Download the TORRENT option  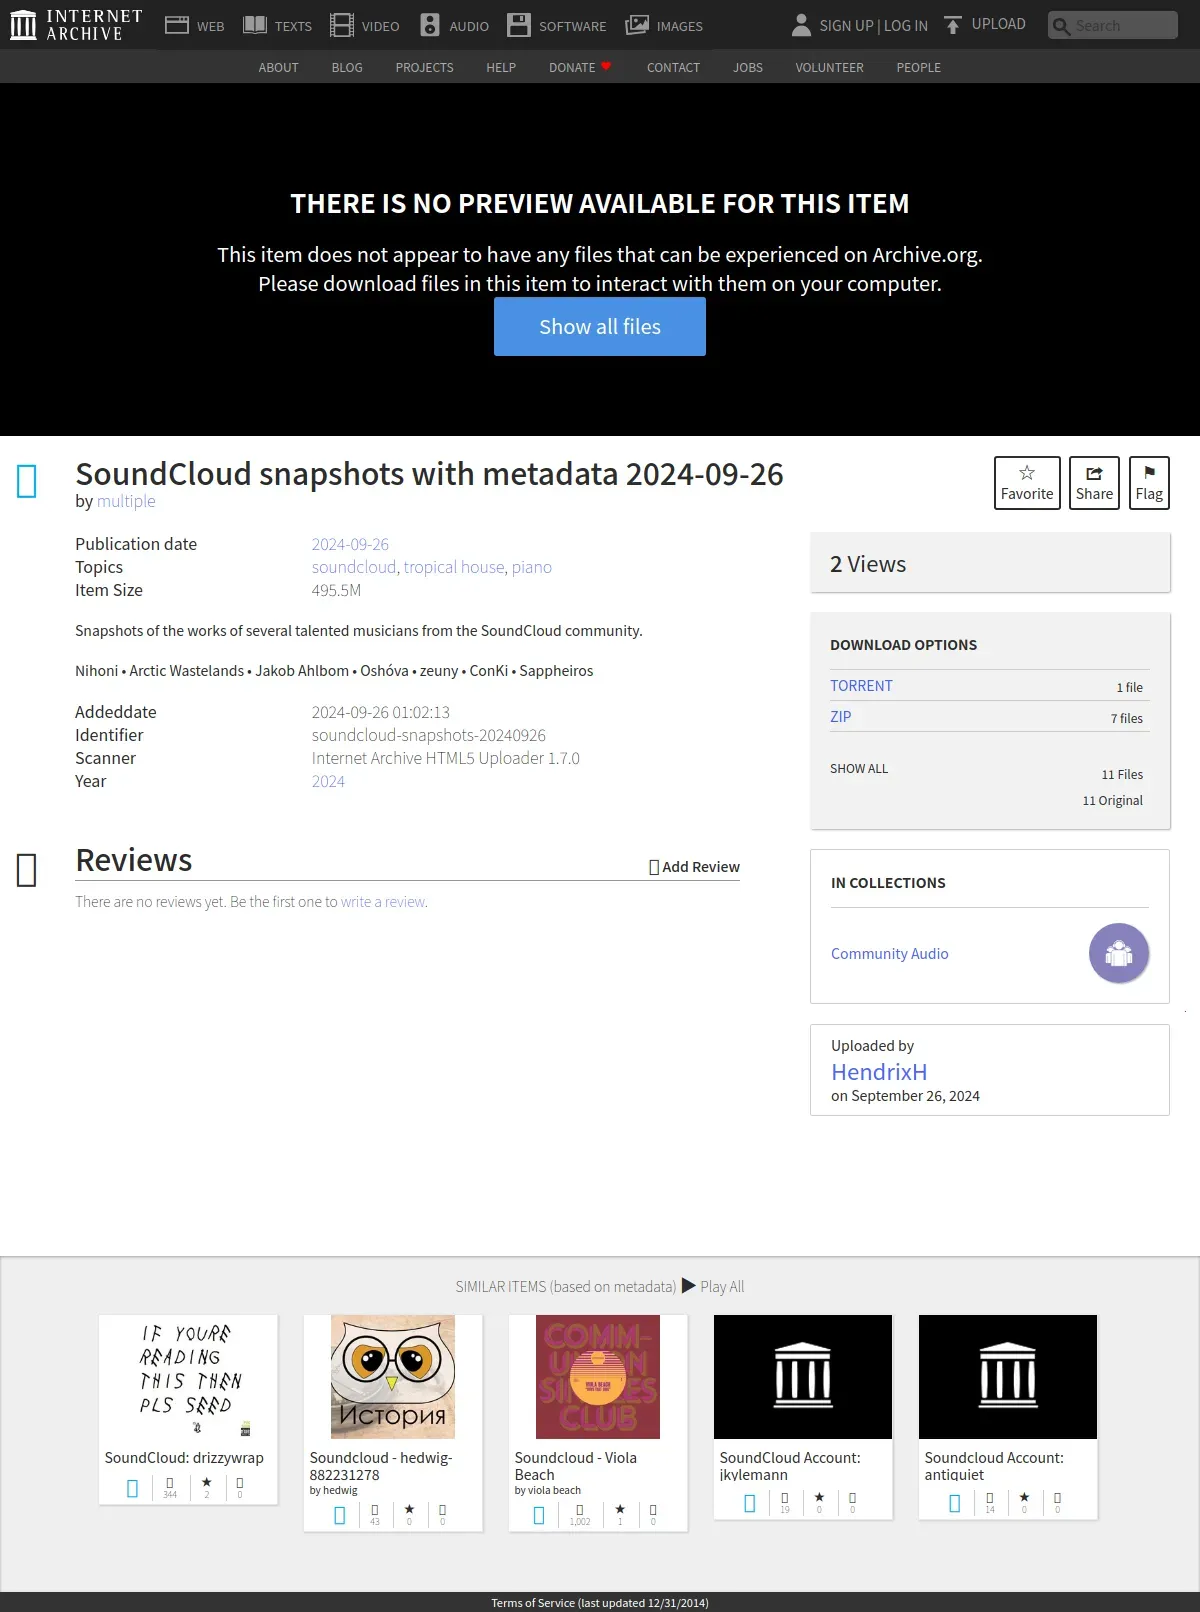pos(861,685)
